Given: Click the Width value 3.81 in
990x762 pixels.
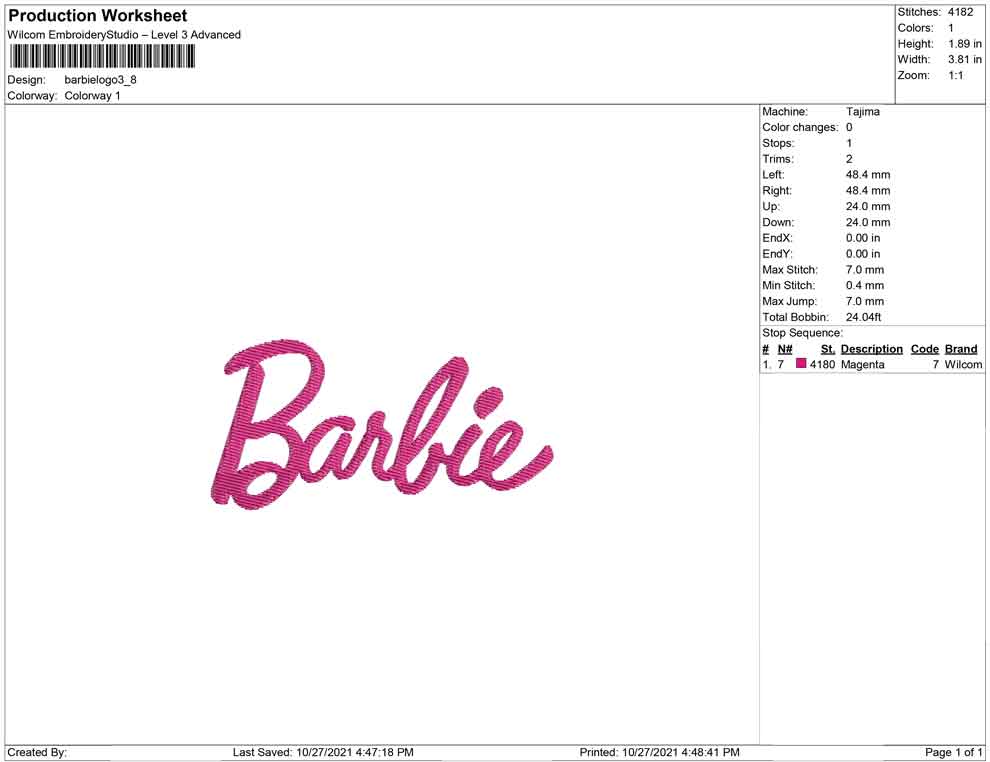Looking at the screenshot, I should 965,59.
